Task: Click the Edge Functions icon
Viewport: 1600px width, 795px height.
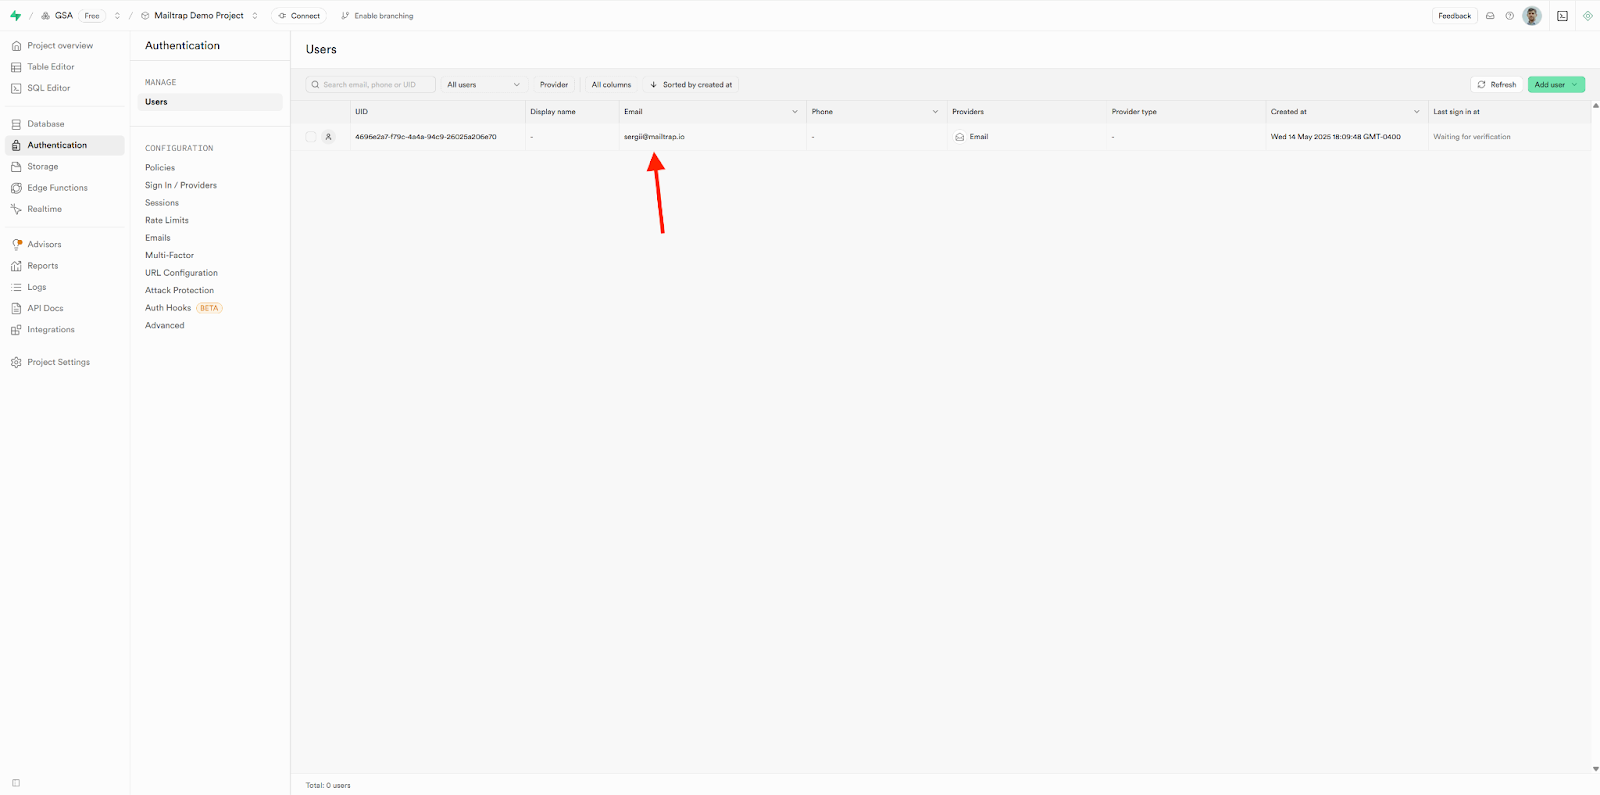Action: click(16, 188)
